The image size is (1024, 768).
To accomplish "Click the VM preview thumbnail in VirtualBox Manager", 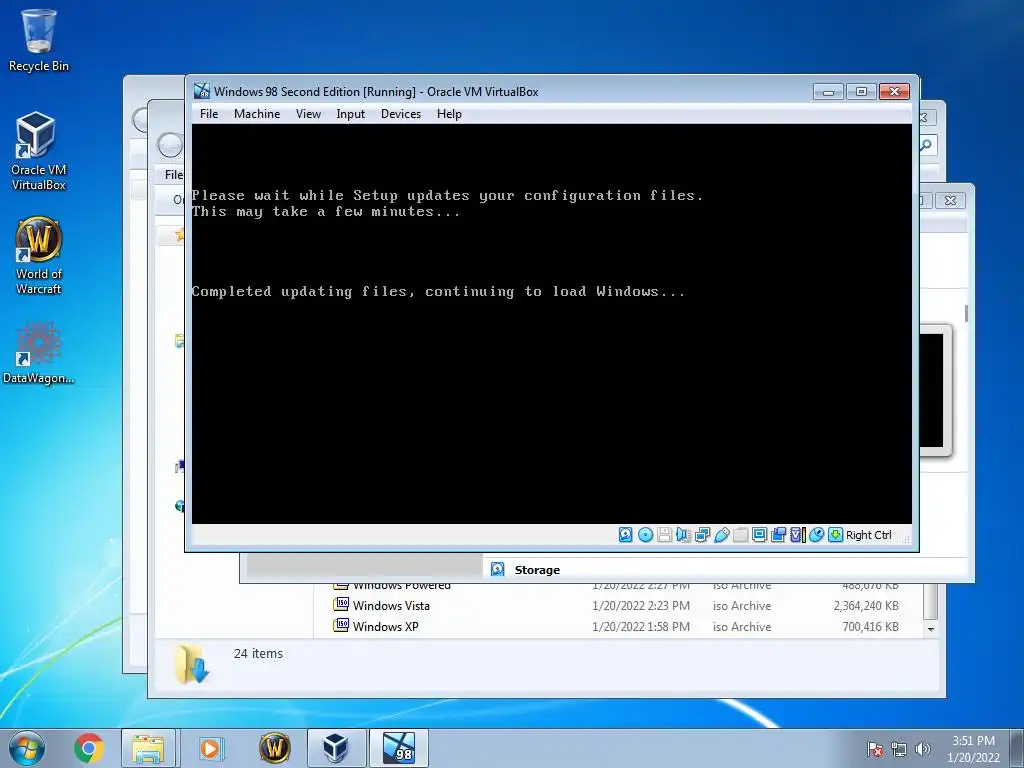I will point(935,391).
